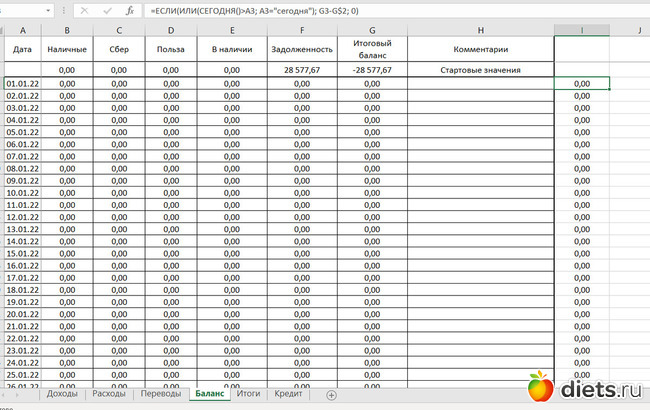Switch to the Доходы sheet tab

coord(62,394)
